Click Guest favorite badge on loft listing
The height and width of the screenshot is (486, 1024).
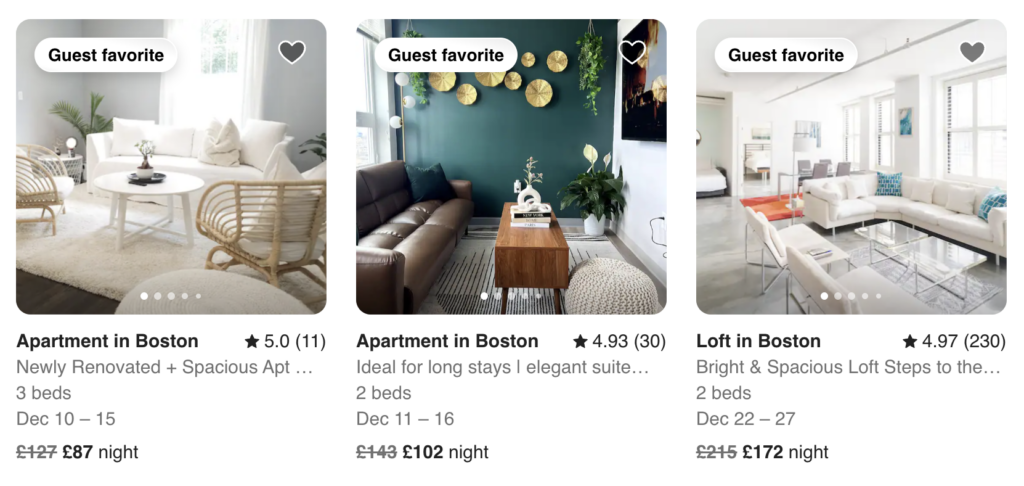click(786, 55)
